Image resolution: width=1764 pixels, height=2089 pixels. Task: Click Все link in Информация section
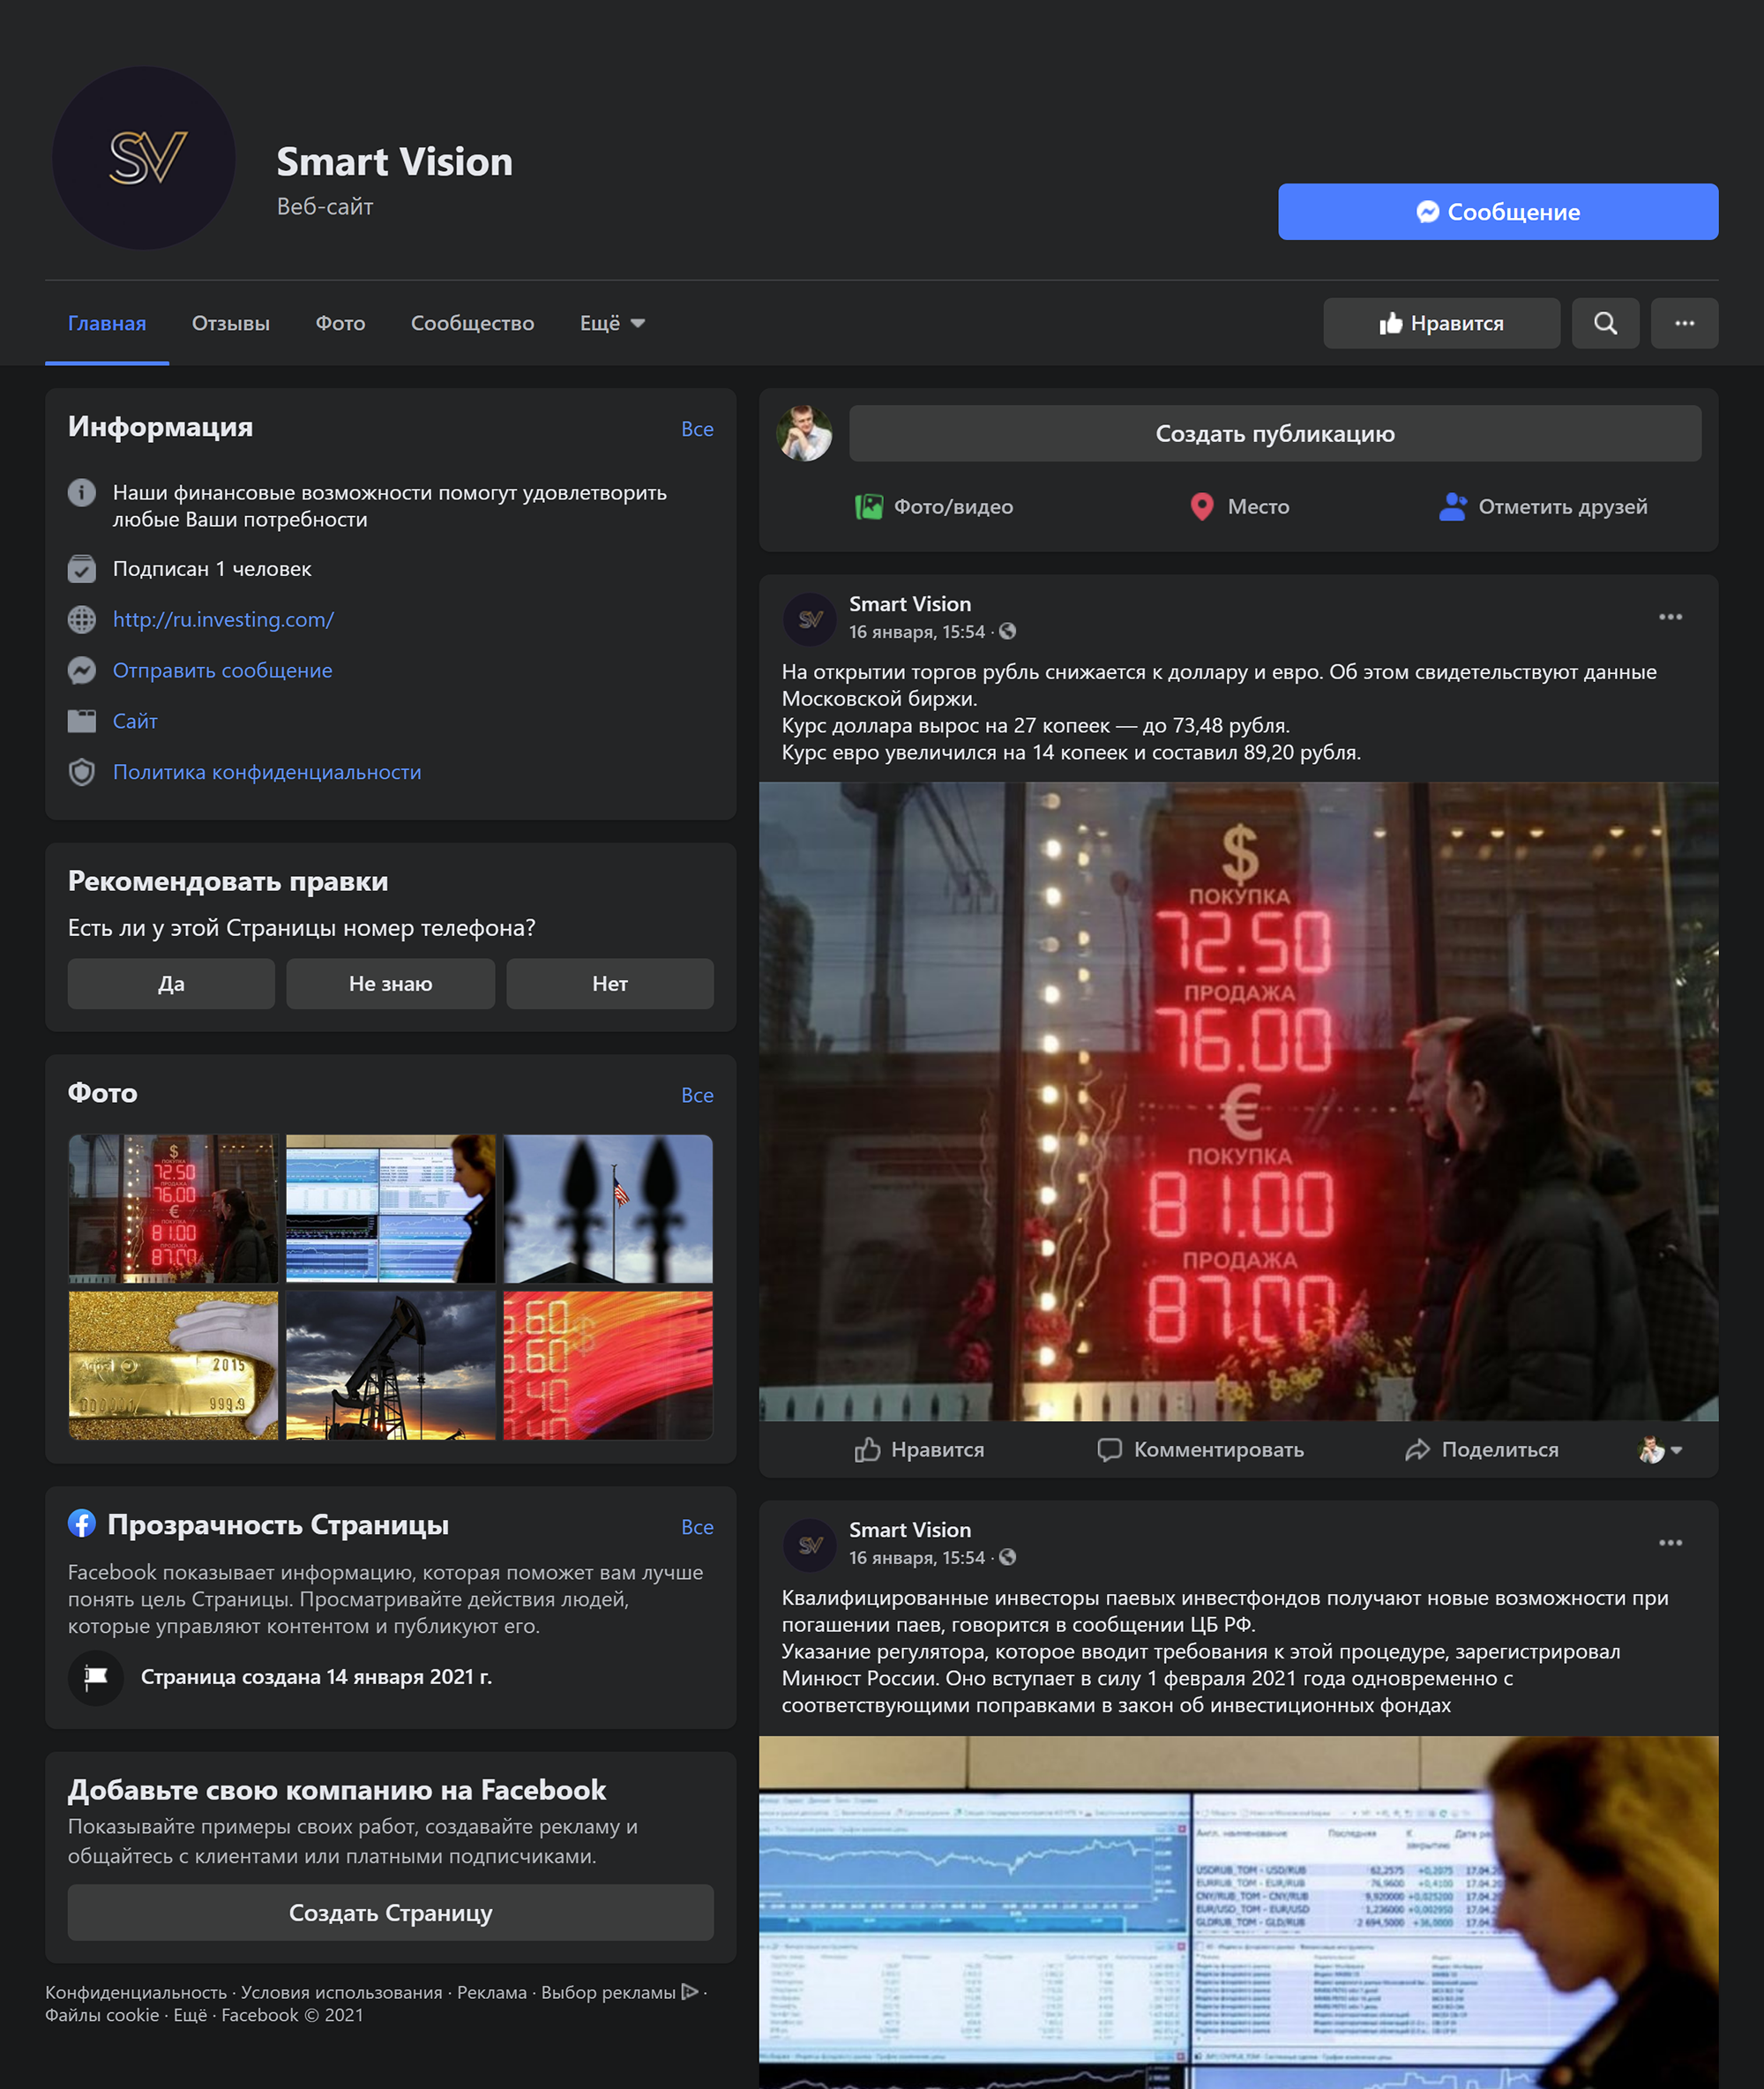click(x=697, y=429)
